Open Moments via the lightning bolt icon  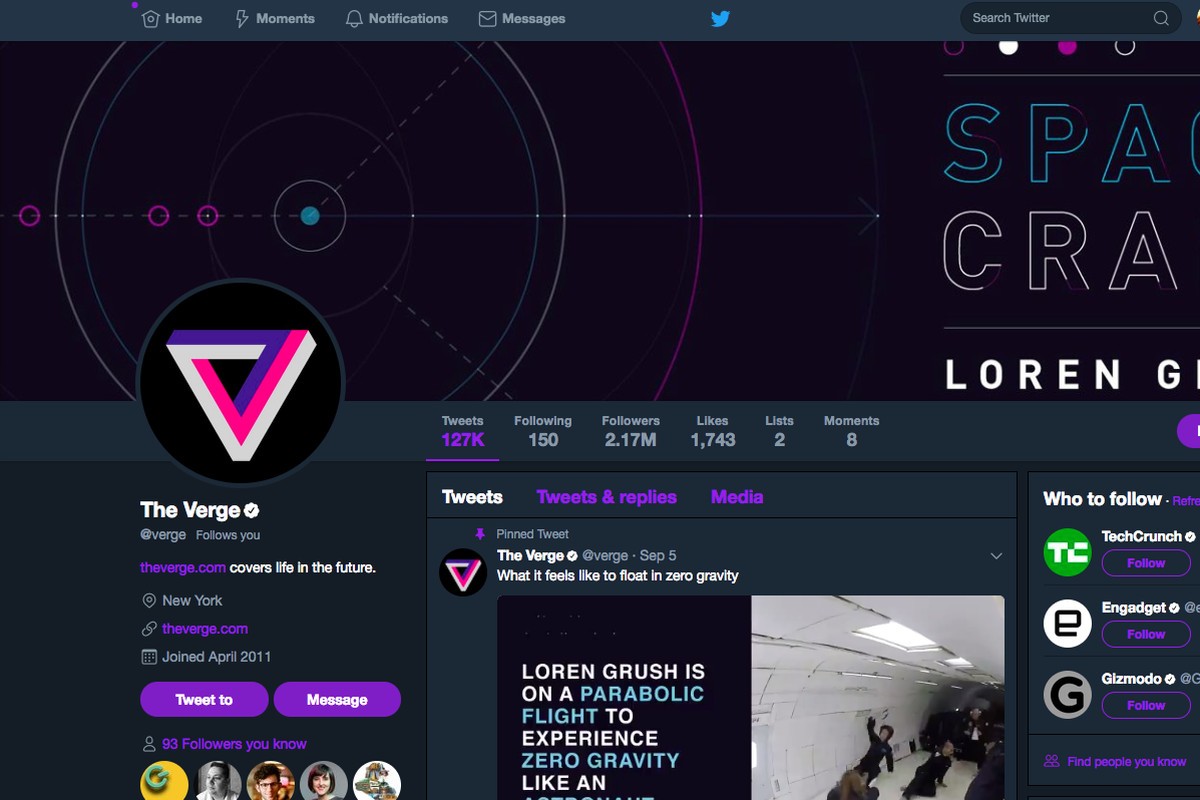point(241,18)
